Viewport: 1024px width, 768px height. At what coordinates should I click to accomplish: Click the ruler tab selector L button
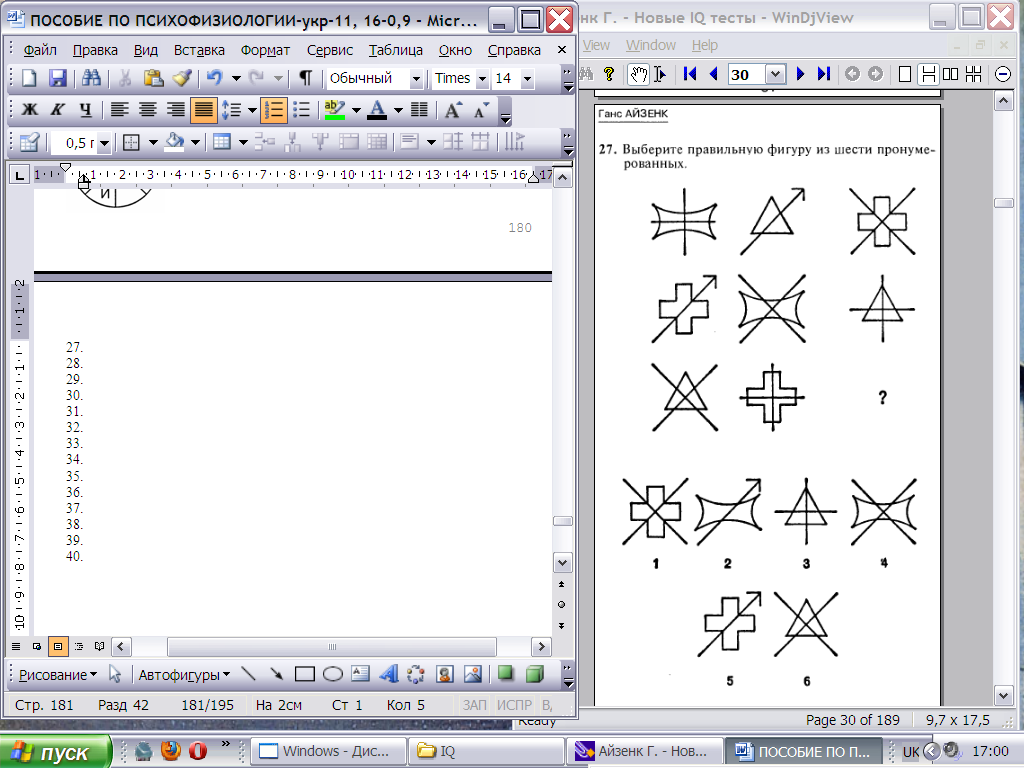point(20,175)
